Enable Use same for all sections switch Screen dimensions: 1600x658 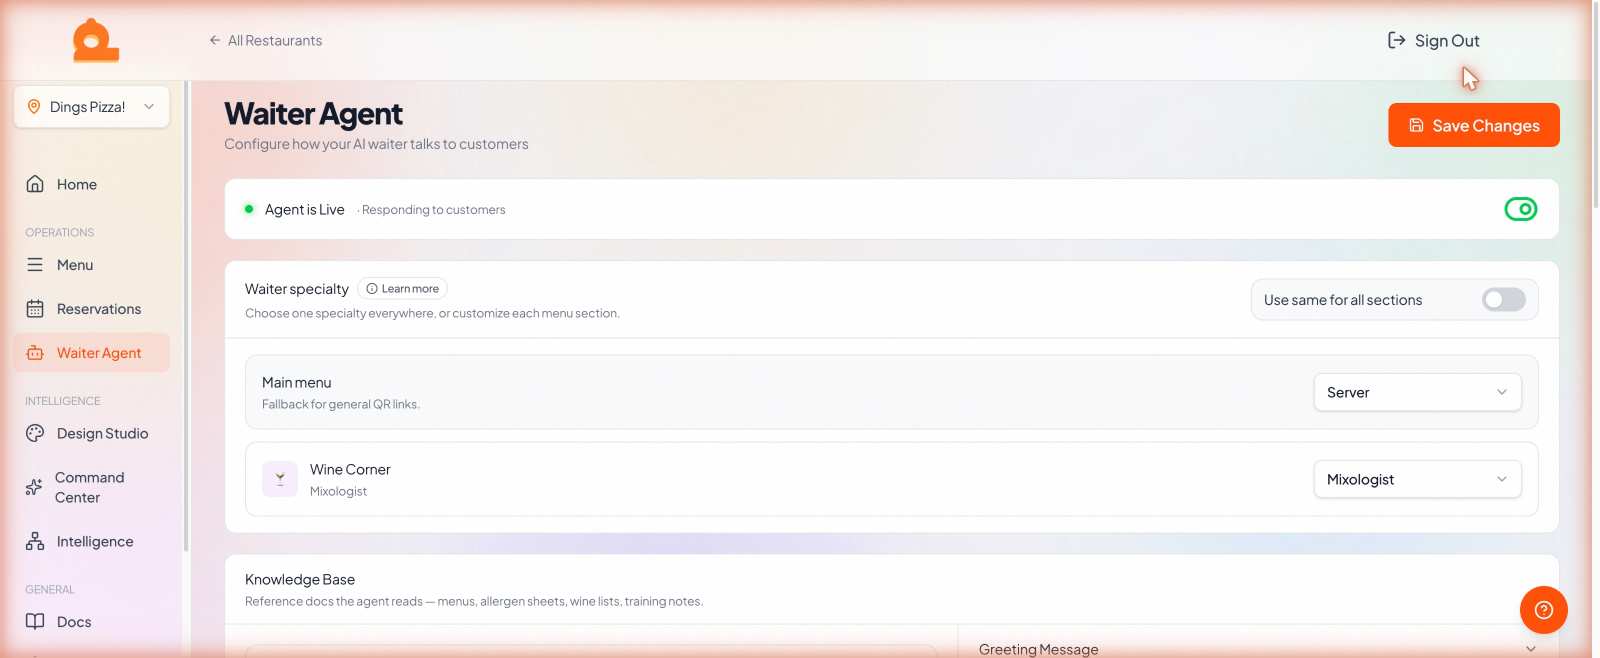coord(1504,300)
